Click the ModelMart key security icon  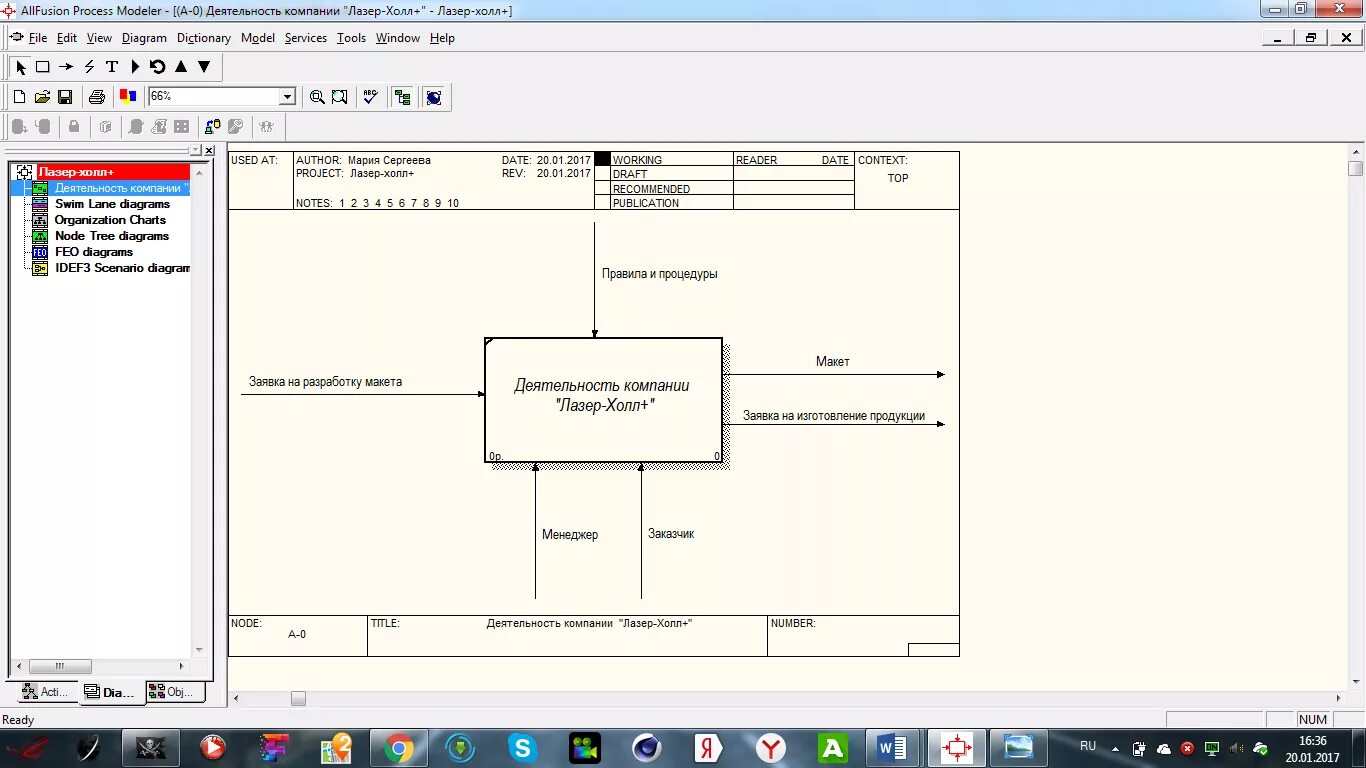point(236,127)
